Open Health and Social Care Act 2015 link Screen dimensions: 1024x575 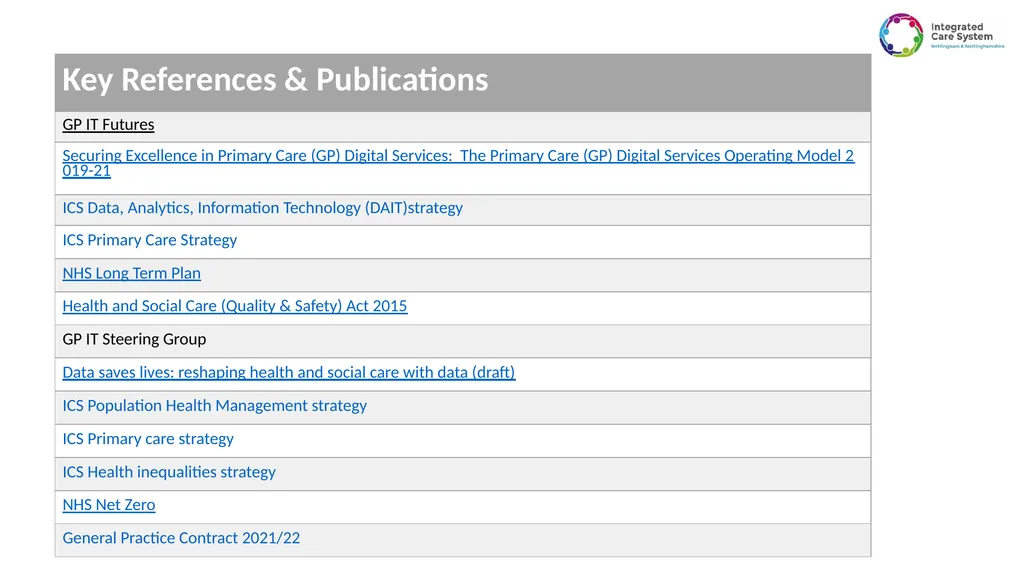pyautogui.click(x=234, y=306)
